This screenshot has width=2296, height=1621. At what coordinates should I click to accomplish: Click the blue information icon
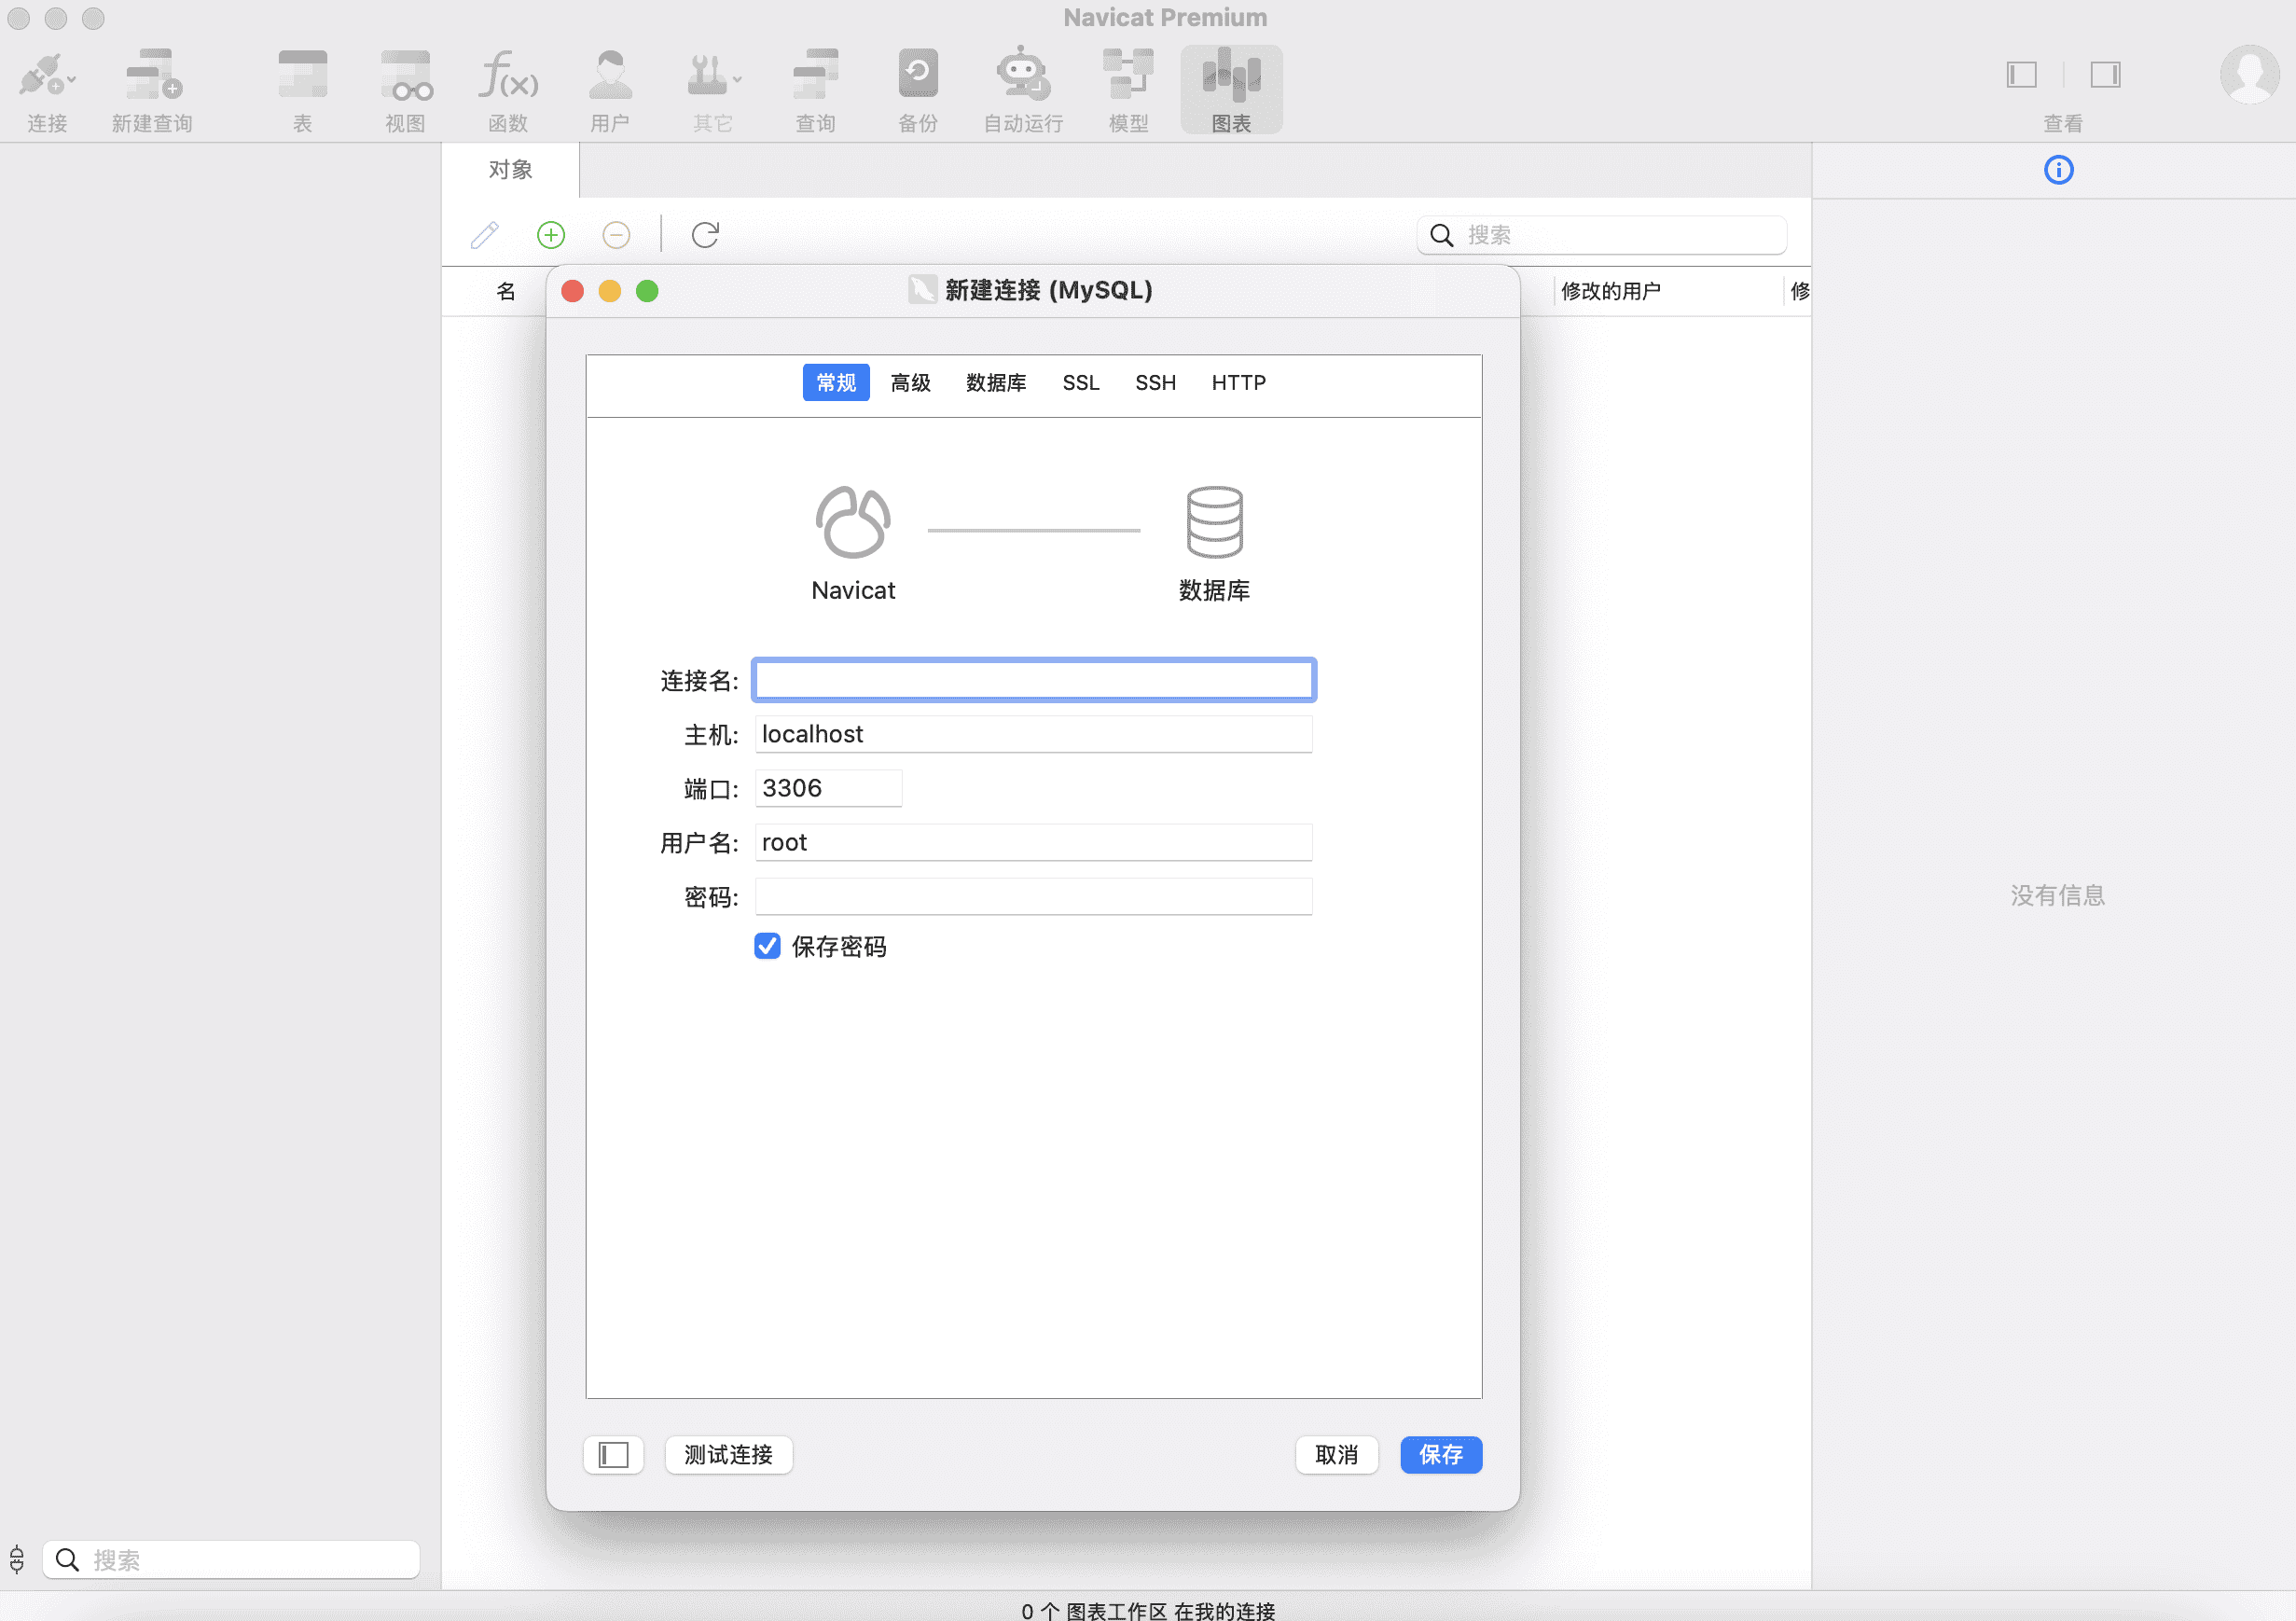click(2058, 170)
